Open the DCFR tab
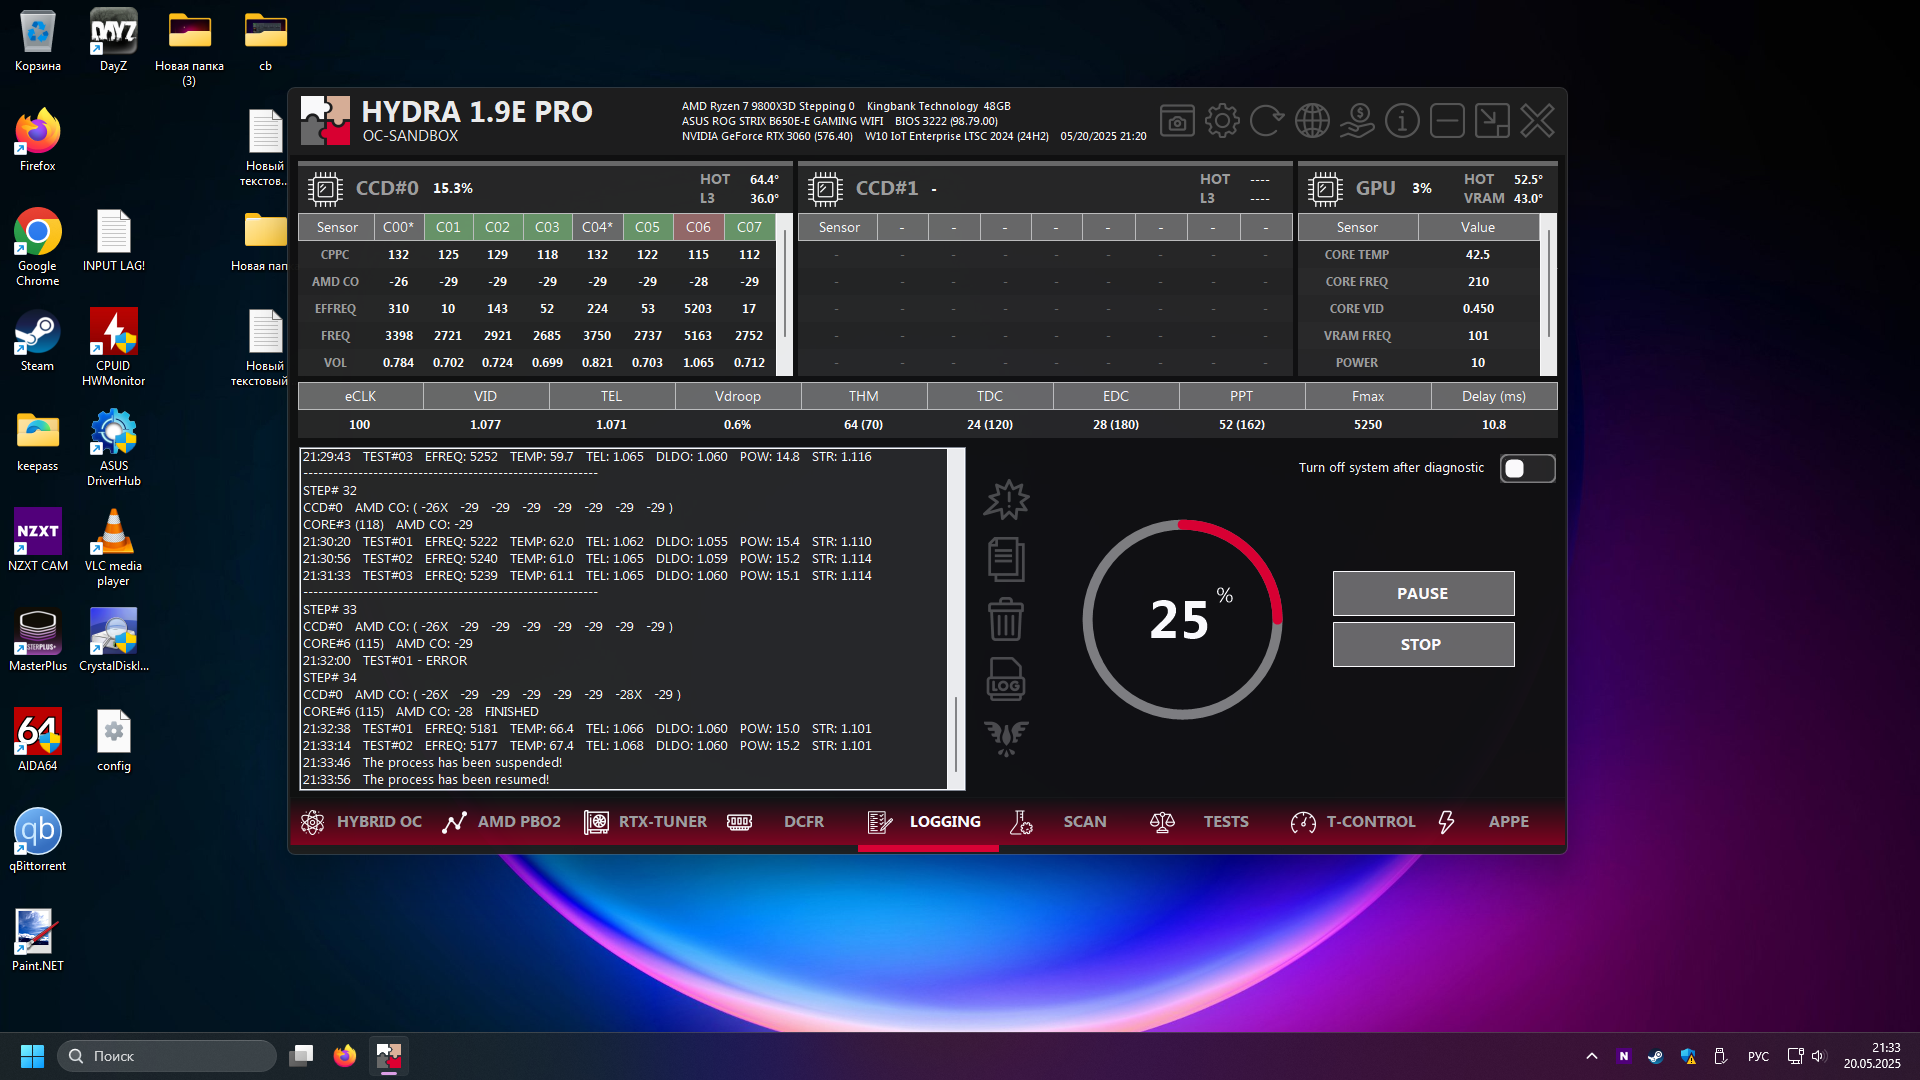This screenshot has width=1920, height=1080. point(775,822)
